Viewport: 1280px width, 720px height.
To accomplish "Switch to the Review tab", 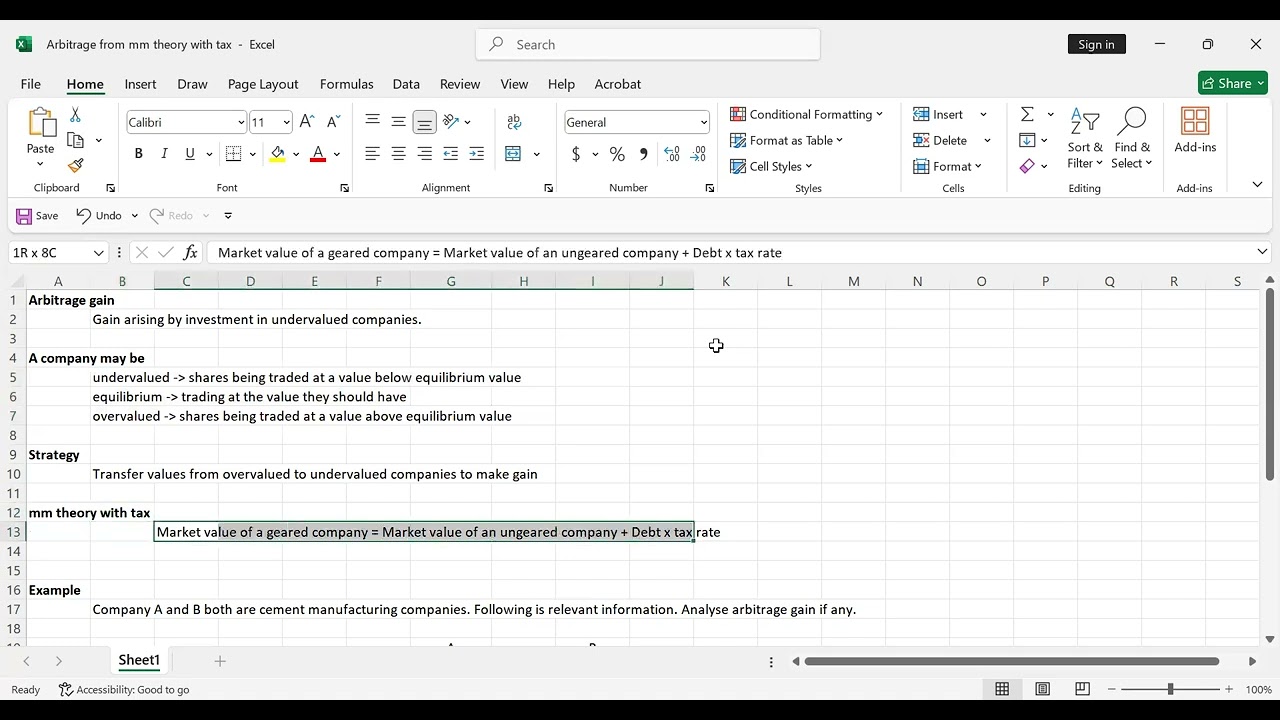I will [460, 84].
